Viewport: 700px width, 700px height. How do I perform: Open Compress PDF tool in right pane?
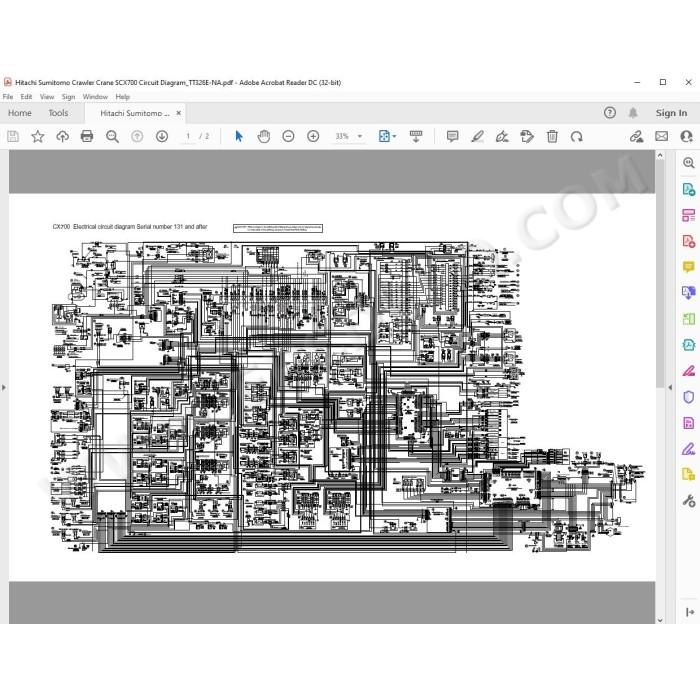pos(688,345)
